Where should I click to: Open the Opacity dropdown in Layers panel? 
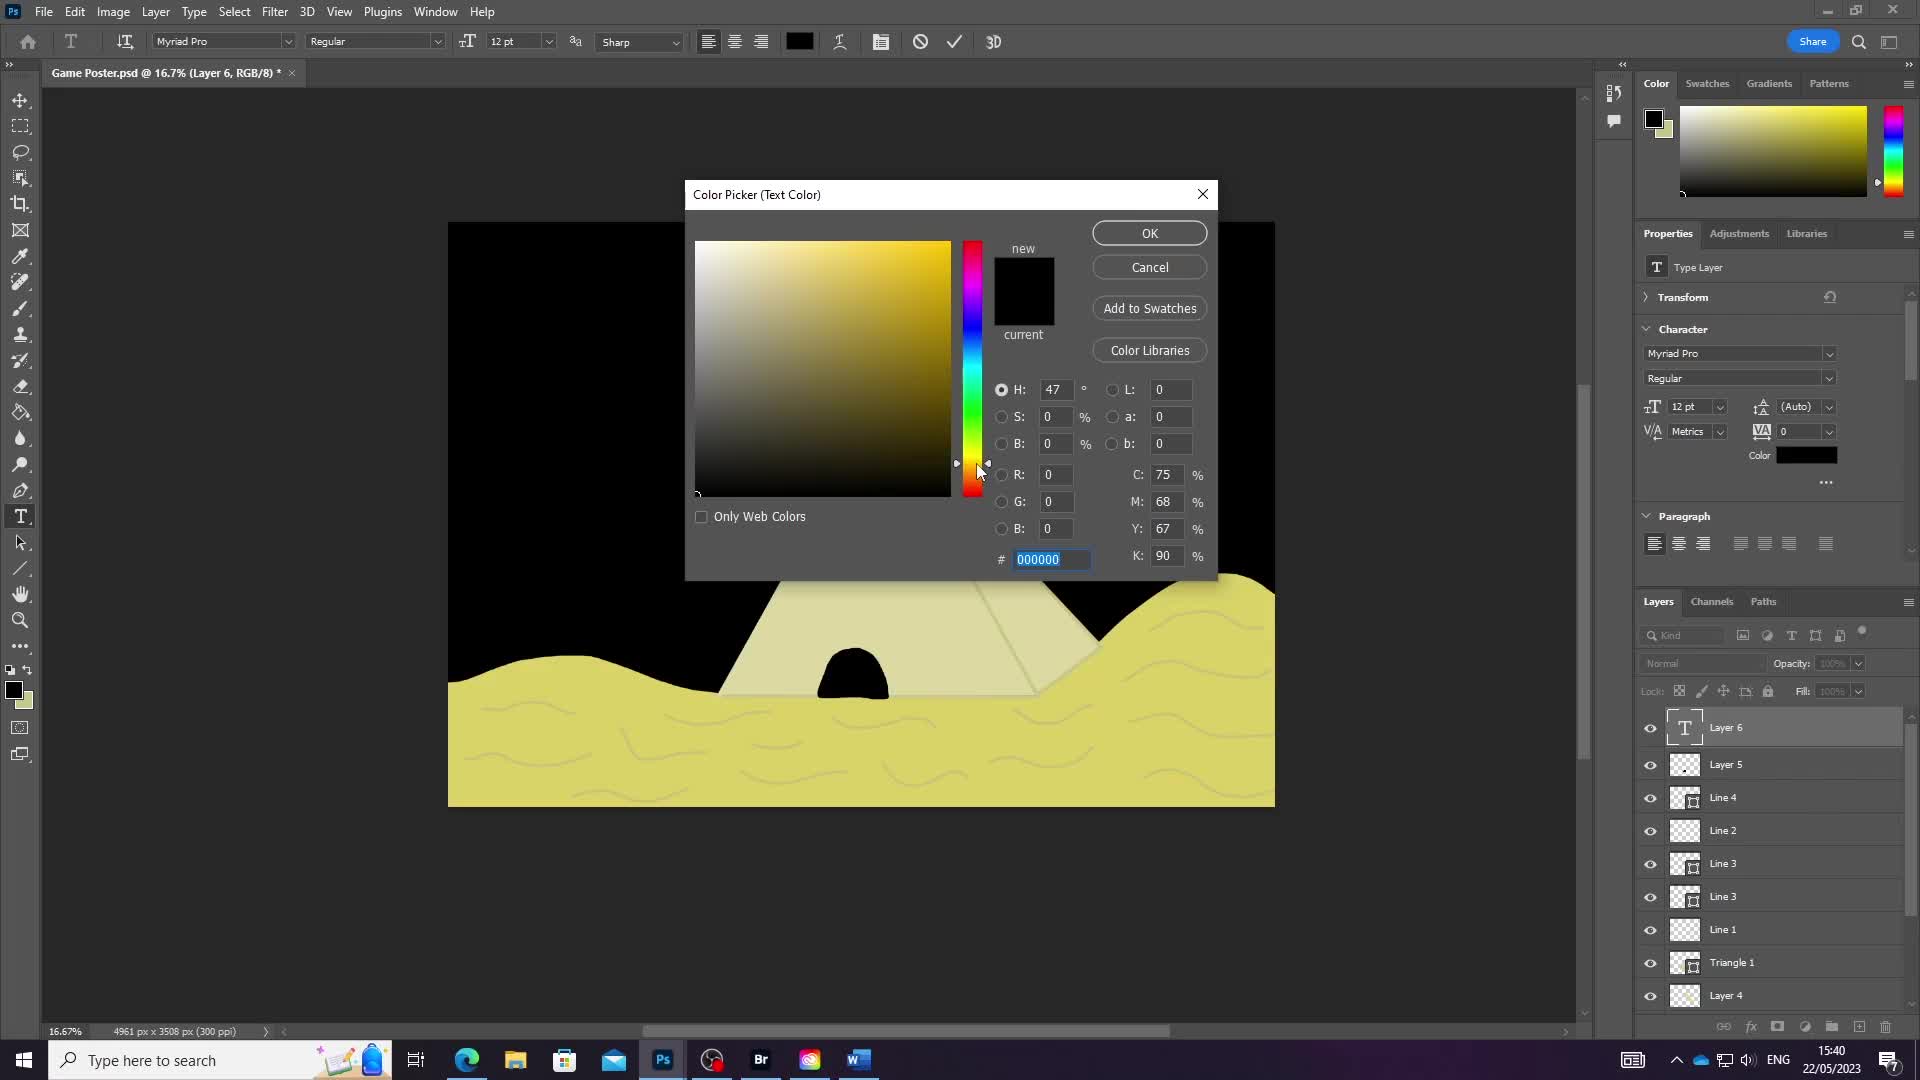[x=1858, y=664]
